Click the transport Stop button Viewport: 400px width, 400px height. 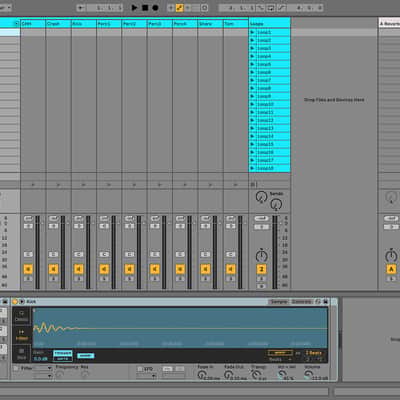coord(145,7)
